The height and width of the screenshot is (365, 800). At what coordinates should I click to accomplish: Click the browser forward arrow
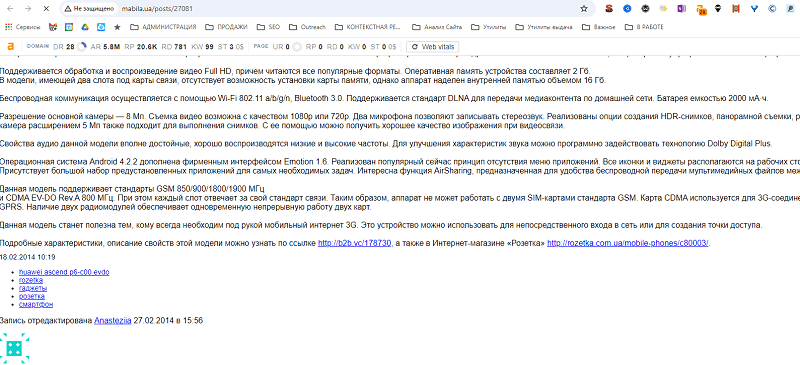(x=28, y=9)
